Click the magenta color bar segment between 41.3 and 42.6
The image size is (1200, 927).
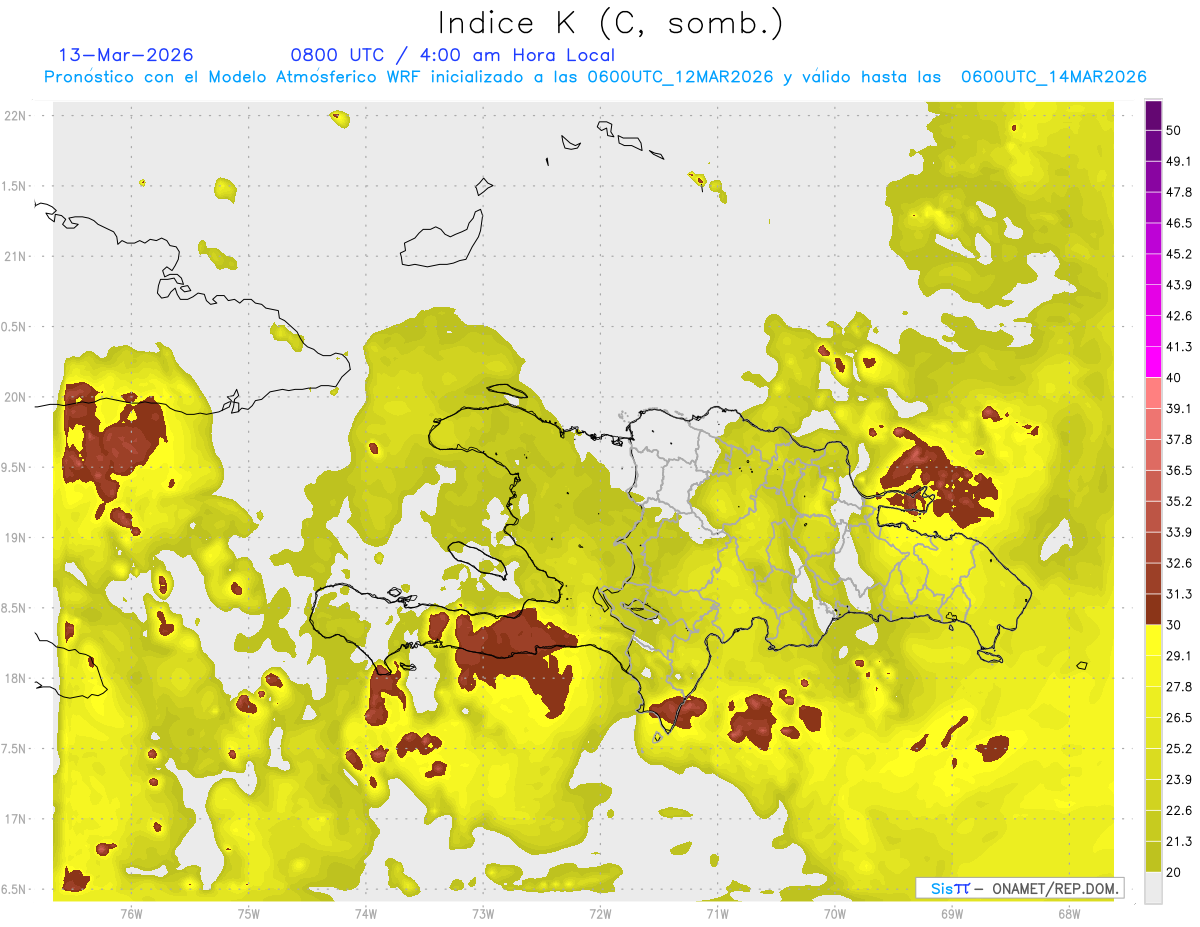click(x=1153, y=332)
